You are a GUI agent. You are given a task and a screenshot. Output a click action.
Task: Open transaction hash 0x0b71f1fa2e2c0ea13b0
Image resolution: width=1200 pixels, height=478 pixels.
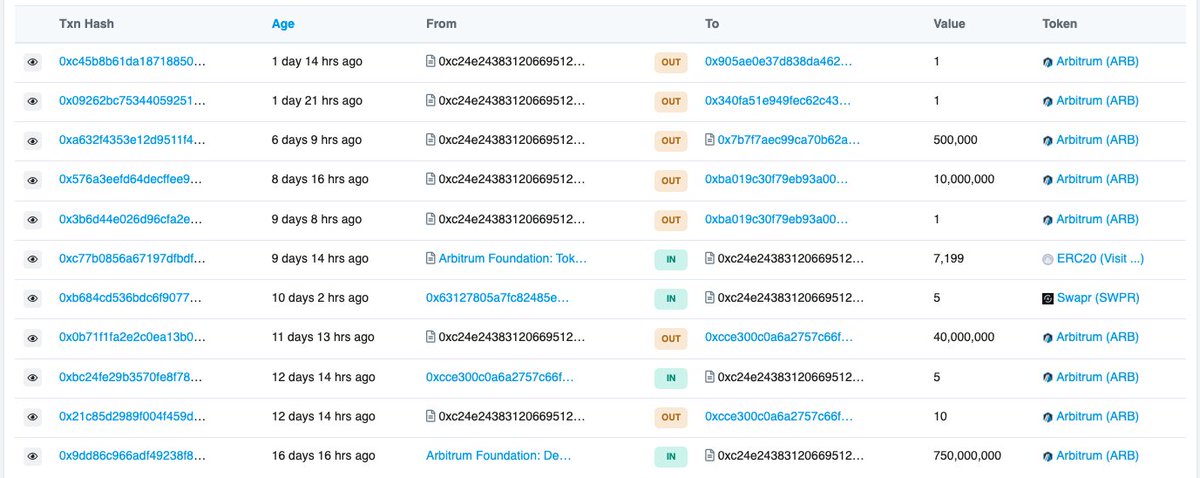pos(132,338)
